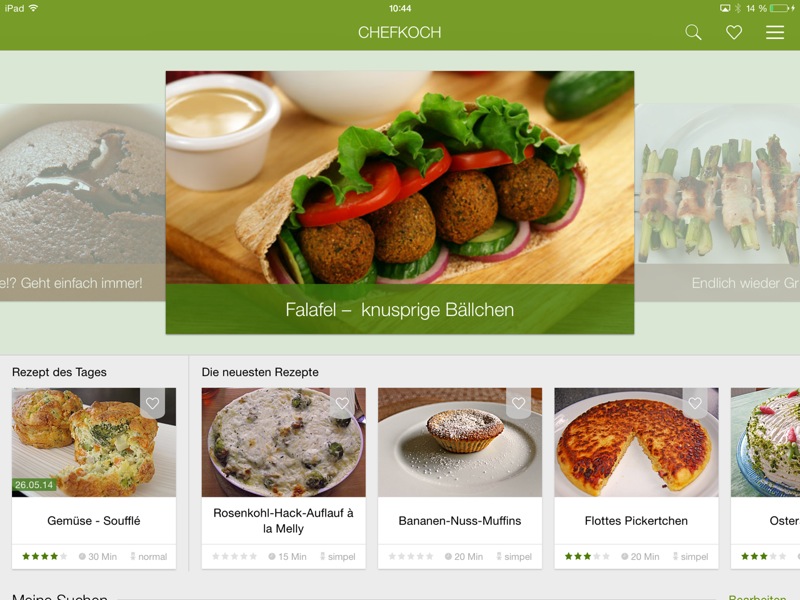
Task: Tap the star rating of Gemüse - Soufflé
Action: point(44,556)
